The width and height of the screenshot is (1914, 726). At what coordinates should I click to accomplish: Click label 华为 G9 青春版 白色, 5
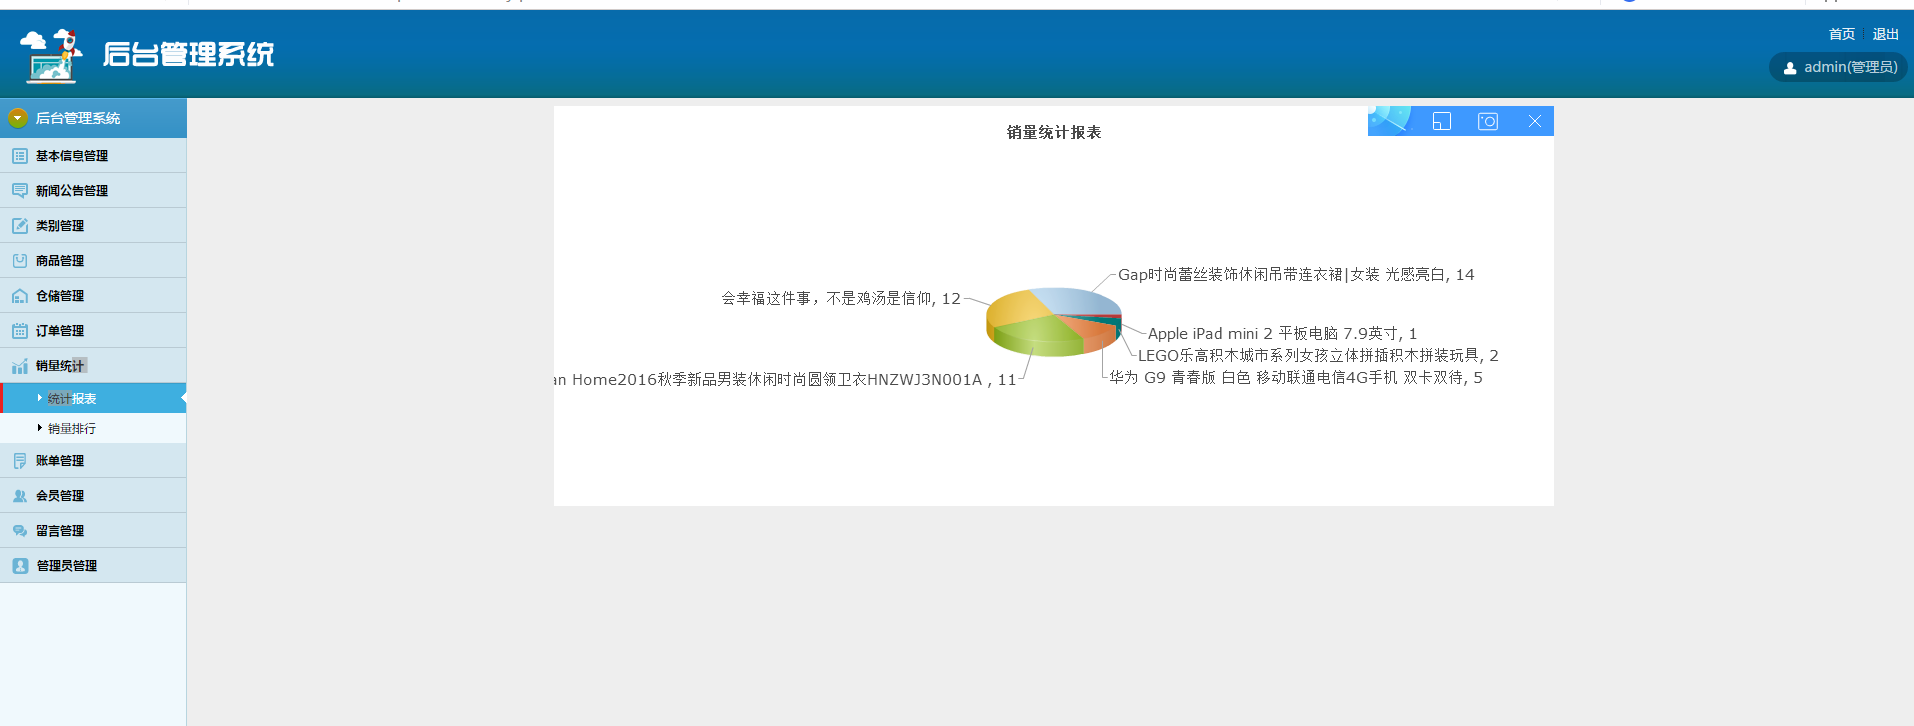(1296, 377)
